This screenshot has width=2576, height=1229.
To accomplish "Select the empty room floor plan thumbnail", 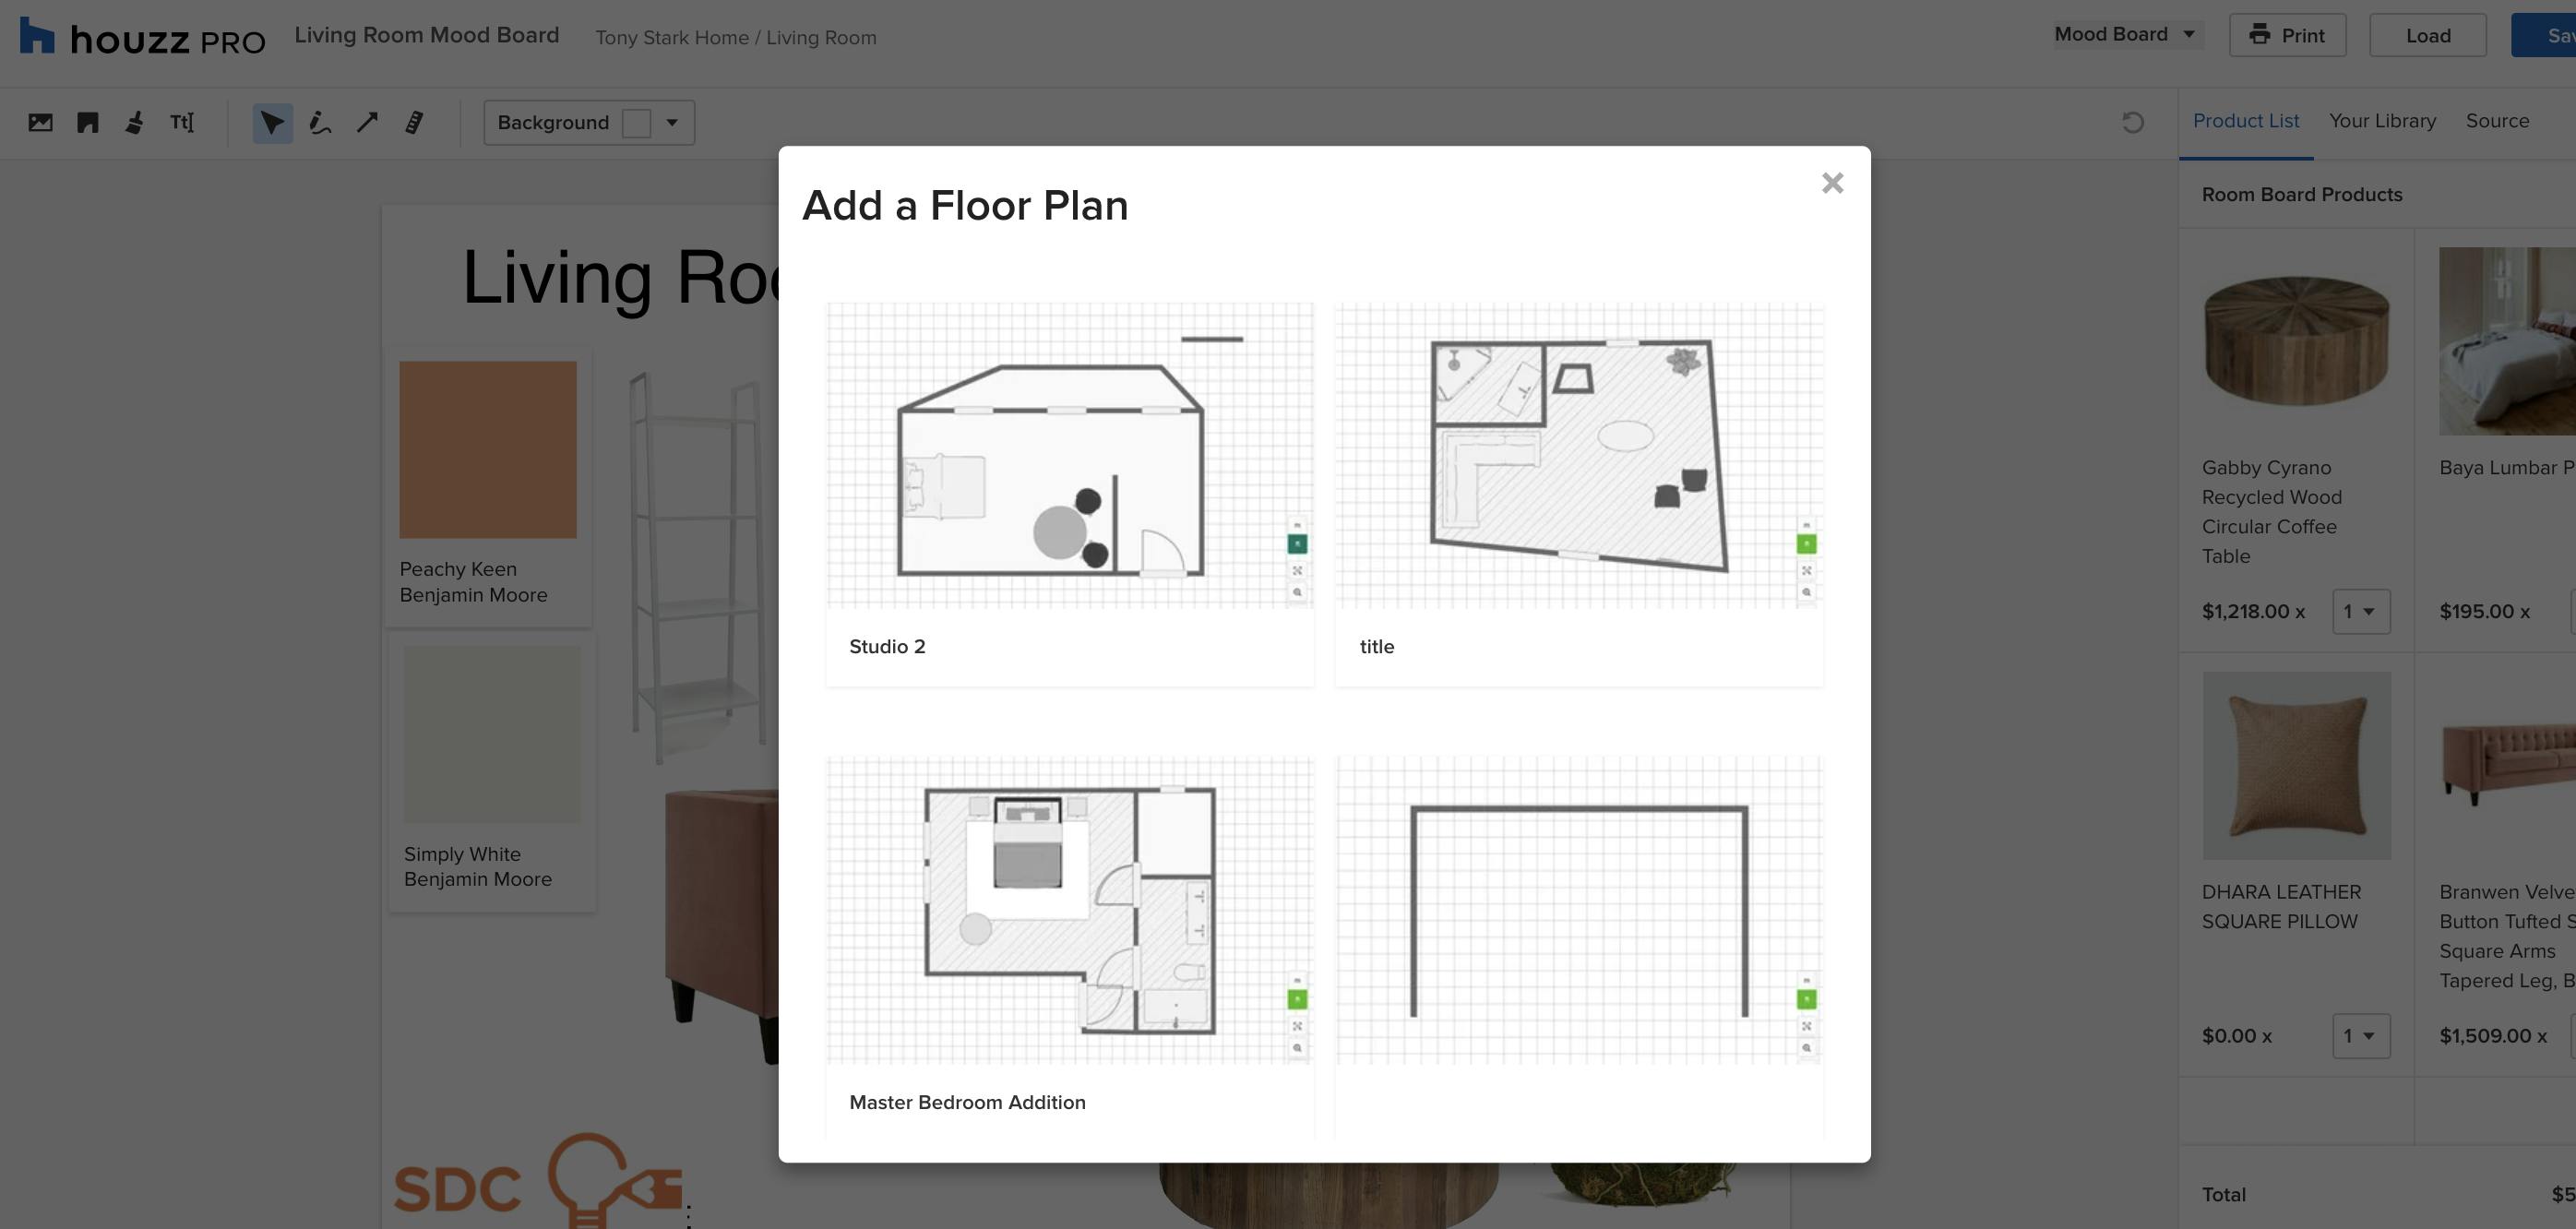I will coord(1579,909).
